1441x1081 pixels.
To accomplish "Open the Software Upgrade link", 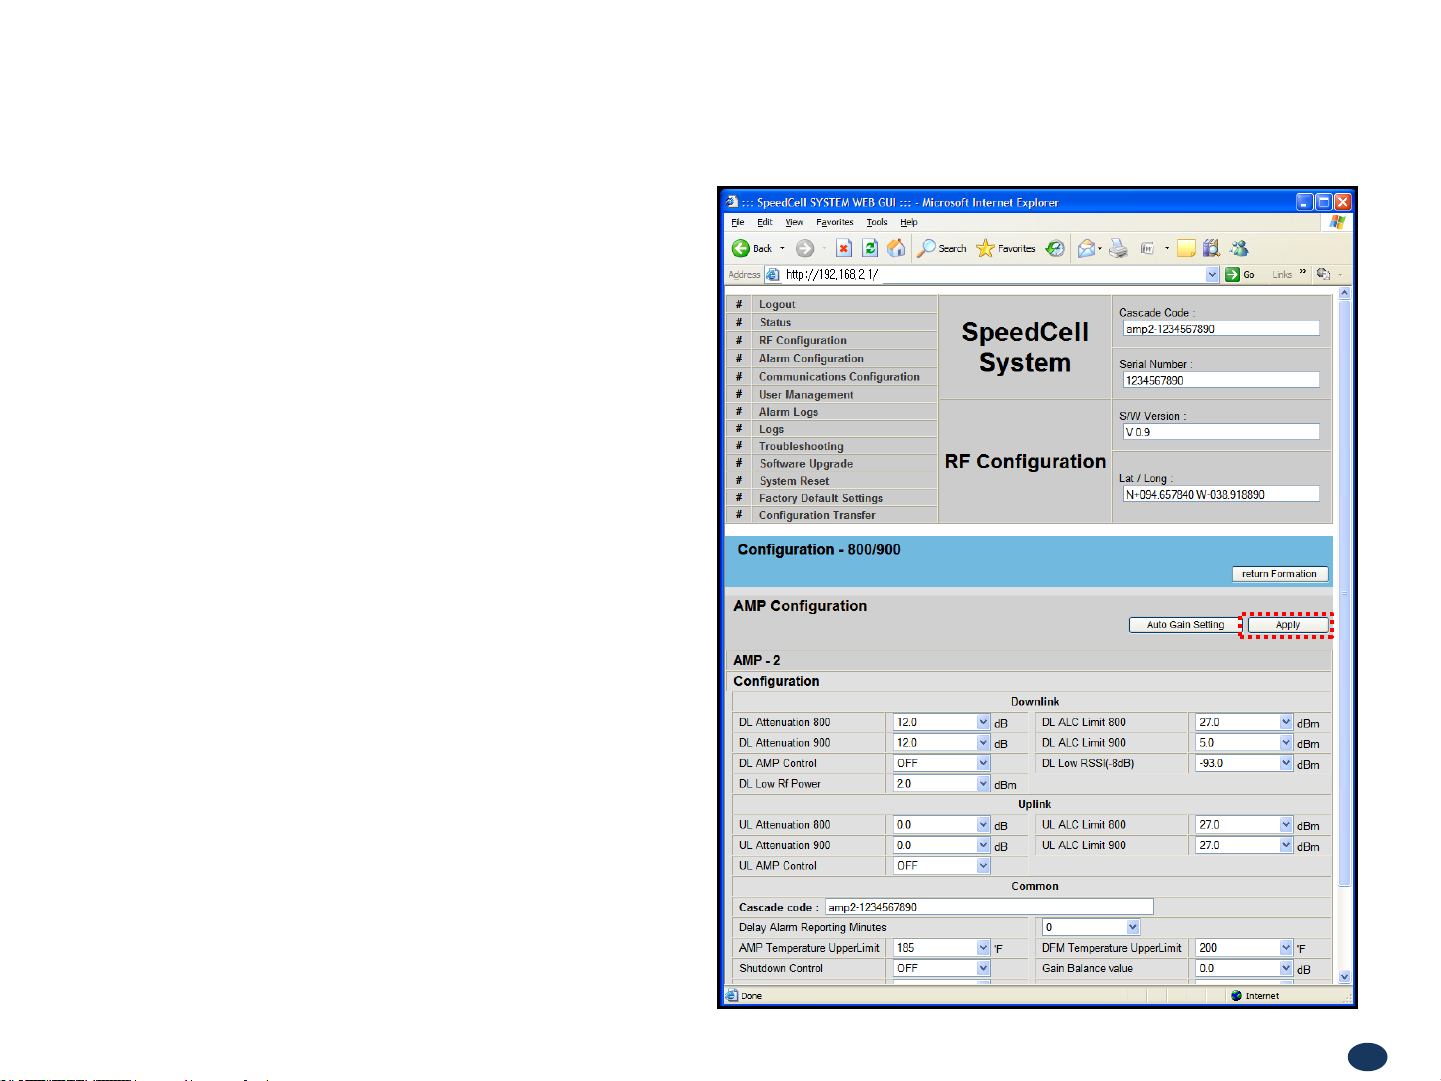I will pos(806,464).
